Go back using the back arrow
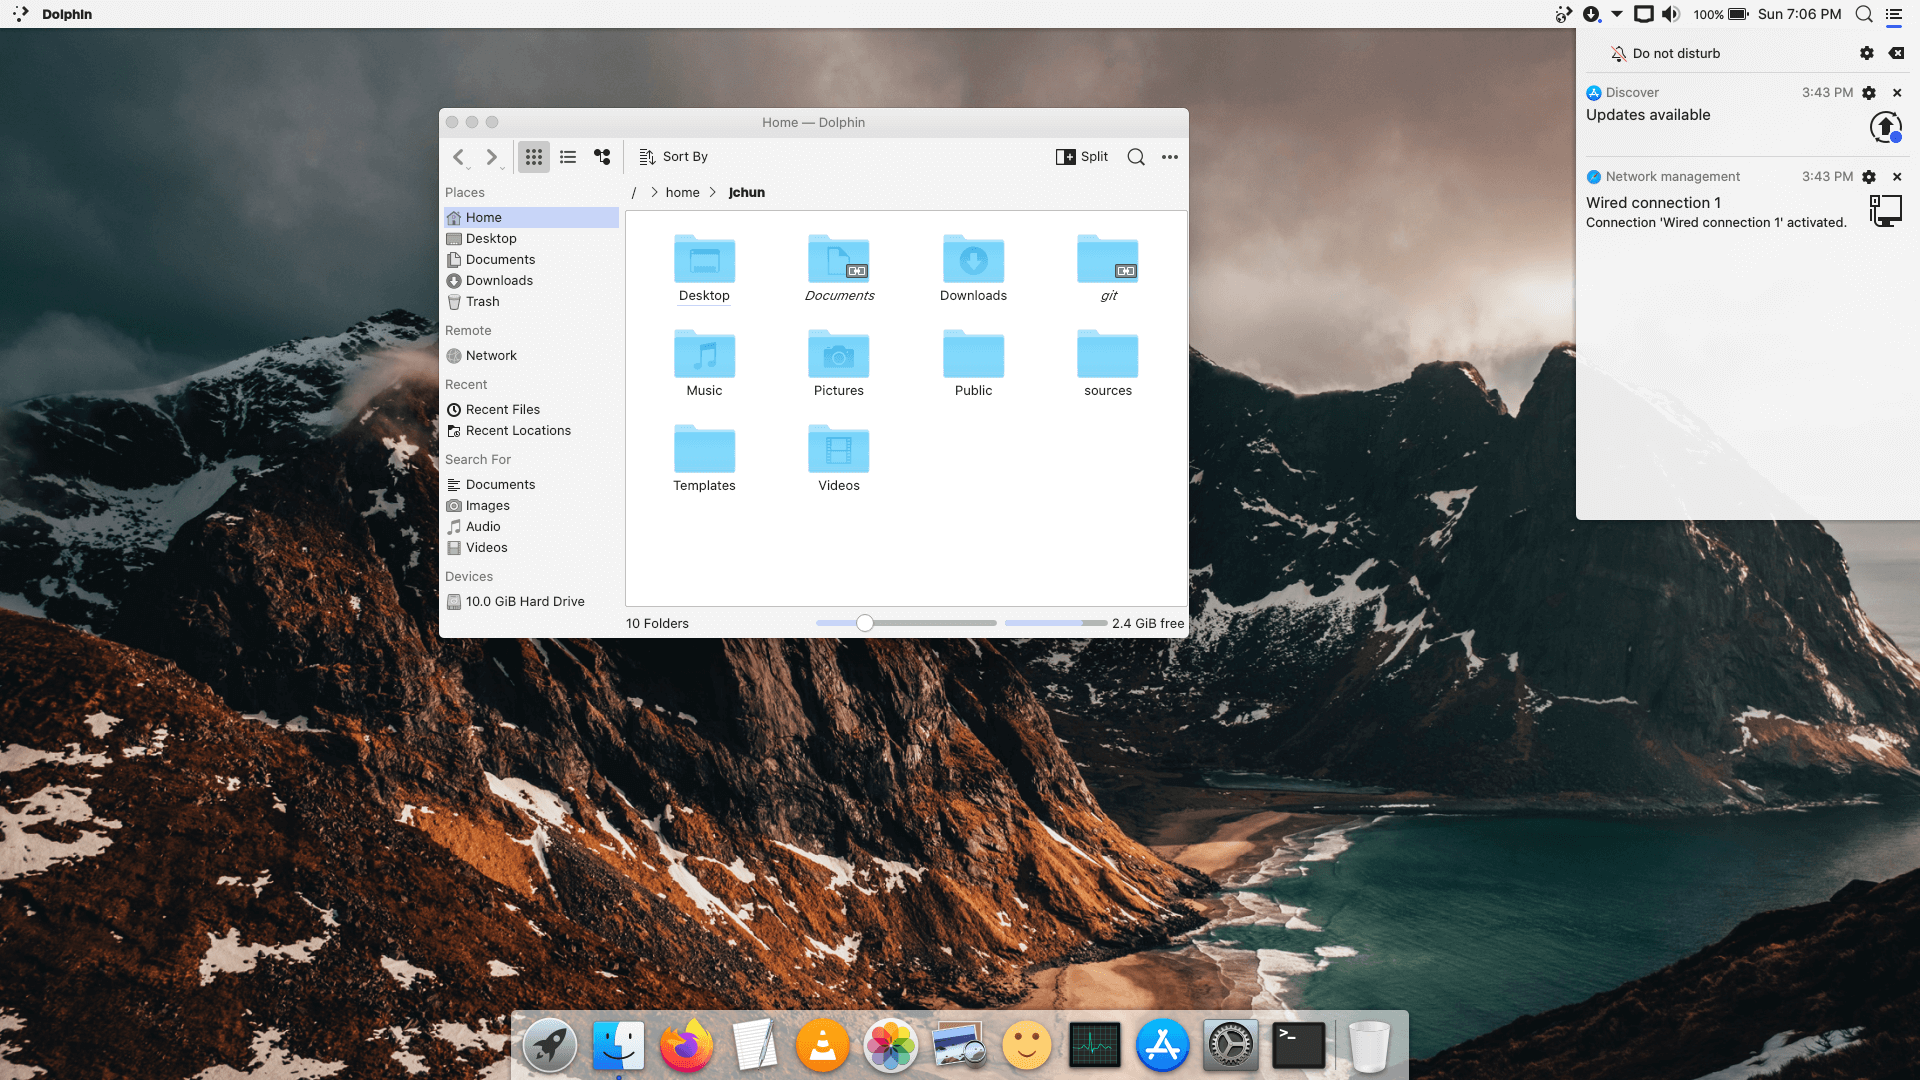Screen dimensions: 1920x1080 (459, 157)
